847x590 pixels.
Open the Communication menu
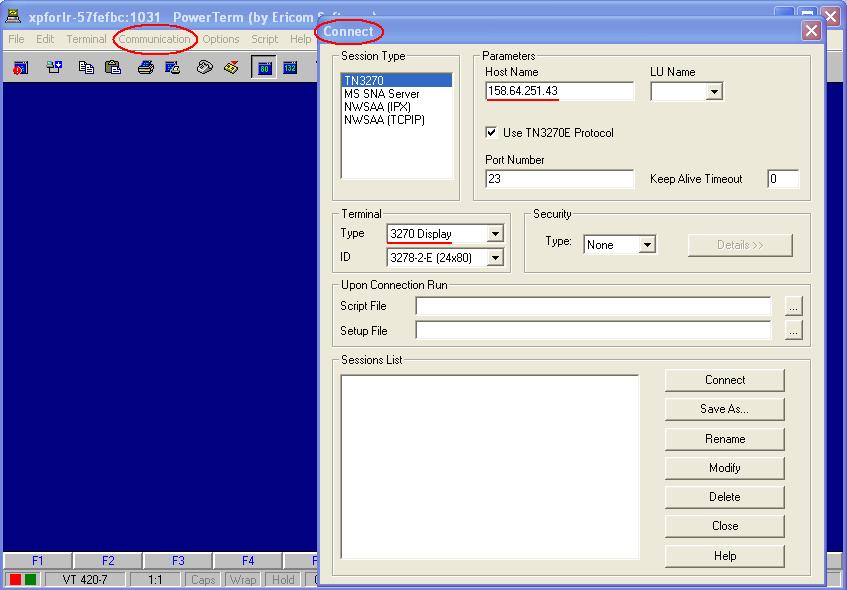click(154, 39)
